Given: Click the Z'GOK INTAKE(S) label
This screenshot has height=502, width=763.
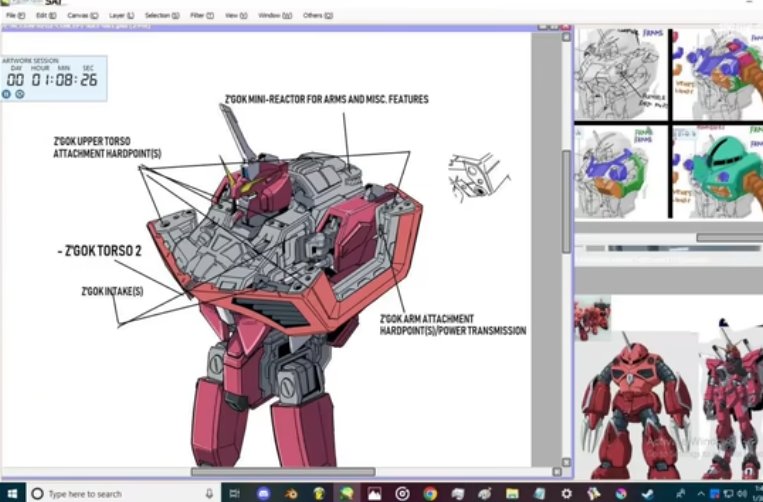Looking at the screenshot, I should tap(112, 291).
